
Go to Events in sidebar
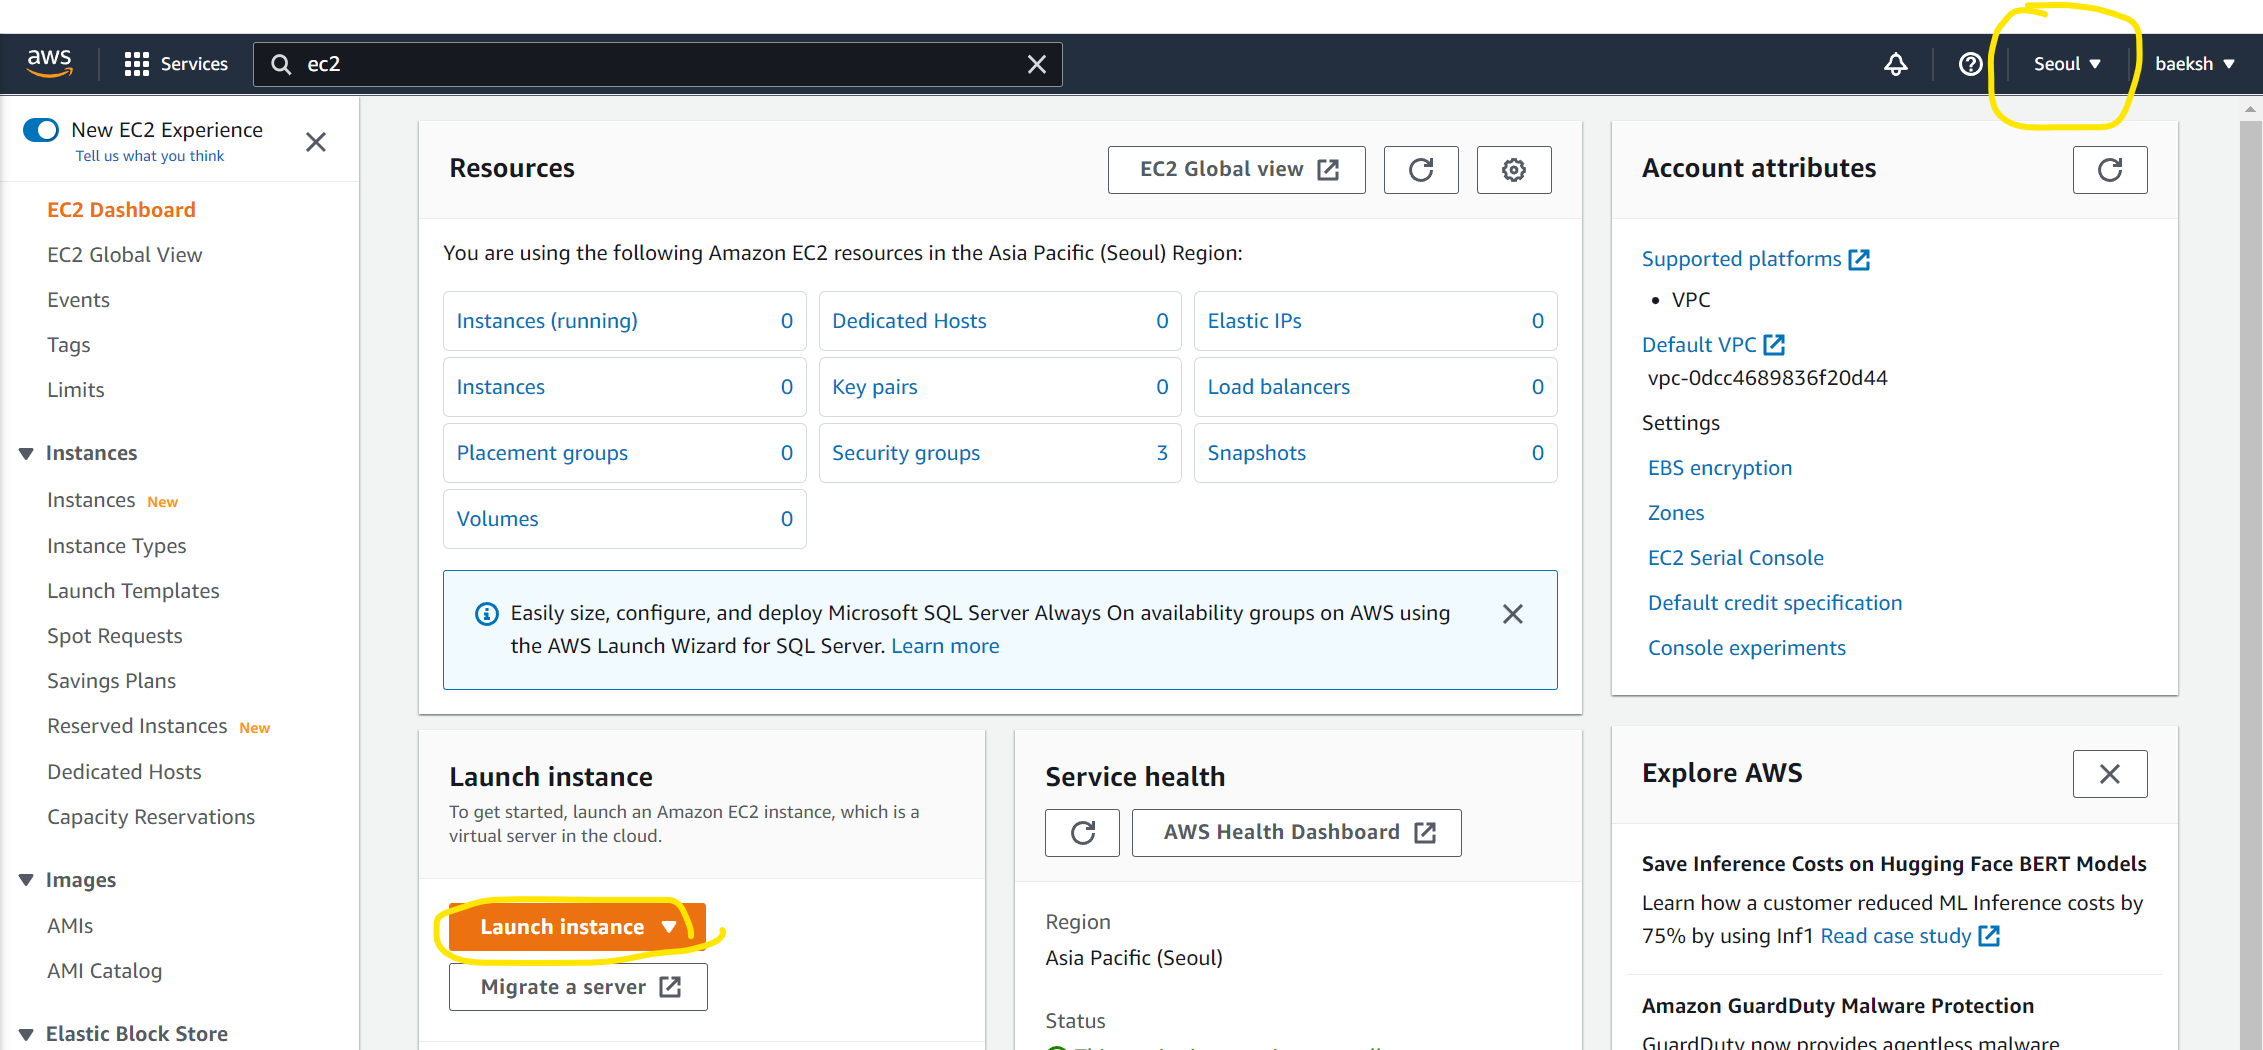[x=78, y=300]
